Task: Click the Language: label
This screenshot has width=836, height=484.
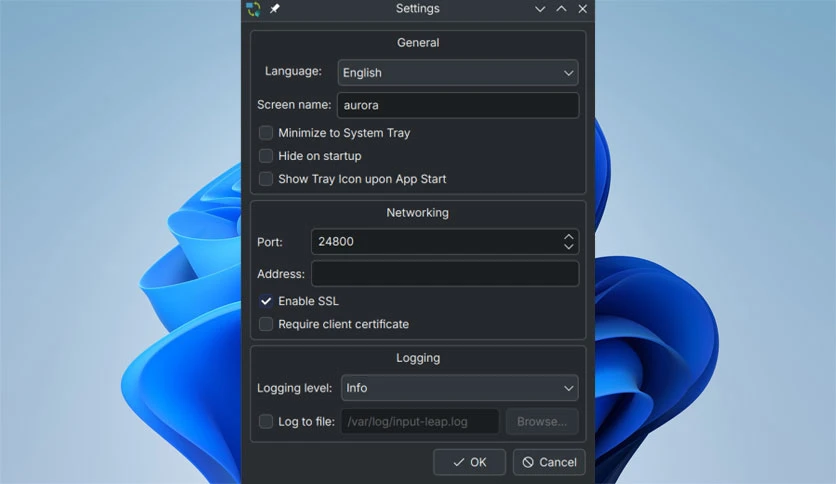Action: (293, 71)
